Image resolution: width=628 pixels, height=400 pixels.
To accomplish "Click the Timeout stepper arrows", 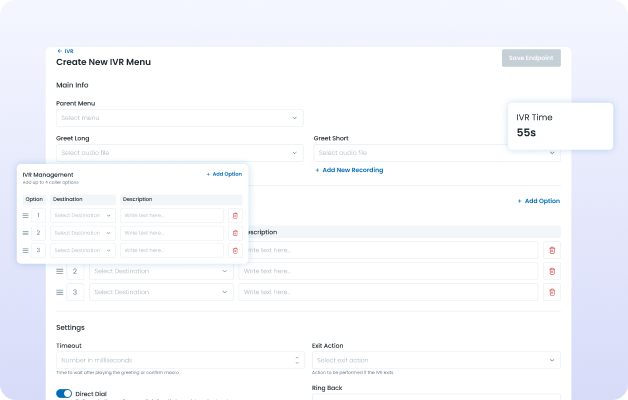I will click(297, 360).
